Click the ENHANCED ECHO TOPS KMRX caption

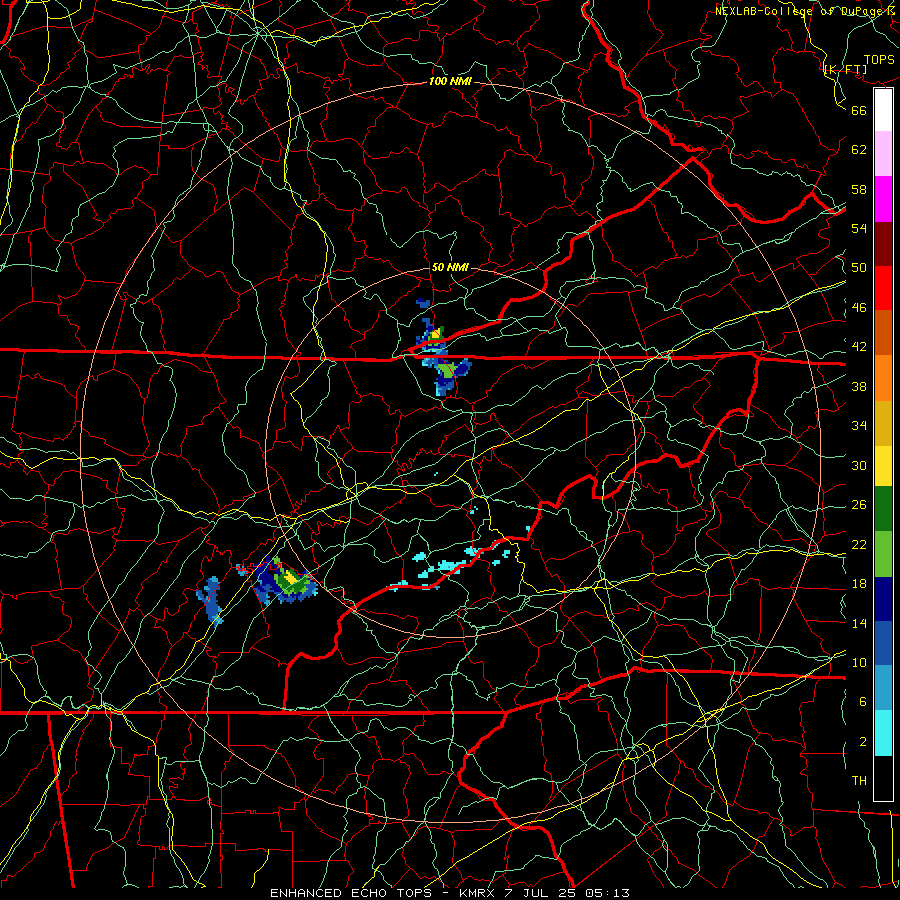coord(449,893)
